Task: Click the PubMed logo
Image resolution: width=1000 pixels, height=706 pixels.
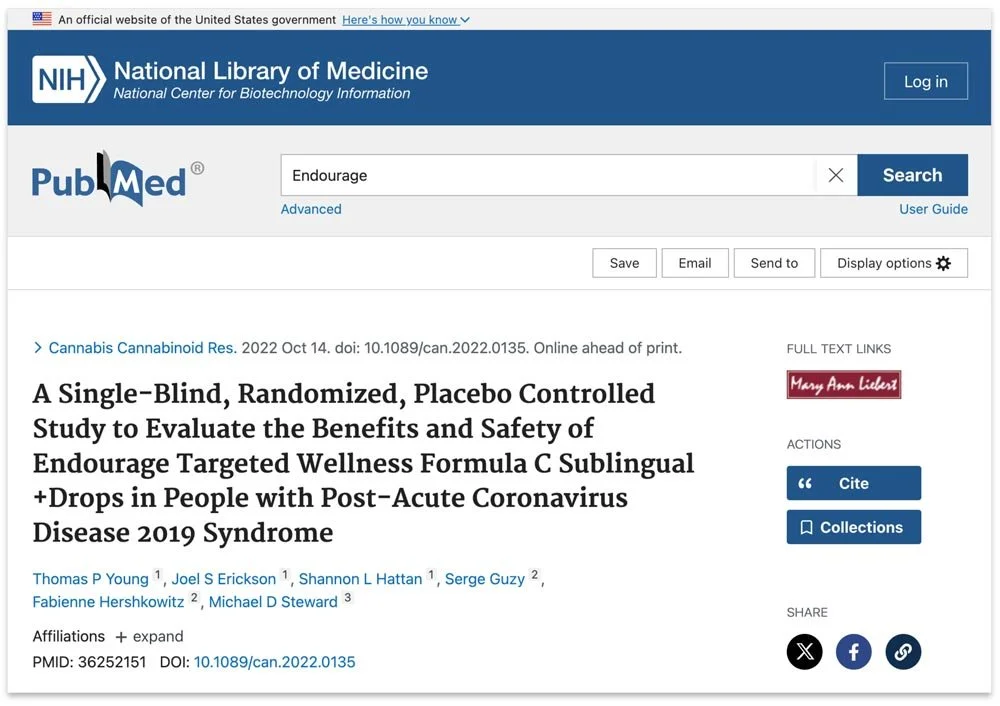Action: (118, 179)
